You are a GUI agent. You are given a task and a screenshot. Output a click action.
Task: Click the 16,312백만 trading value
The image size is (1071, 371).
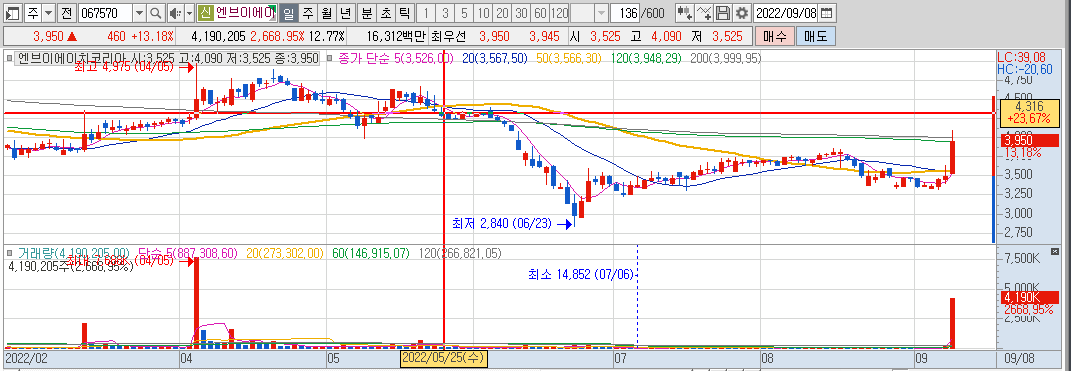397,36
